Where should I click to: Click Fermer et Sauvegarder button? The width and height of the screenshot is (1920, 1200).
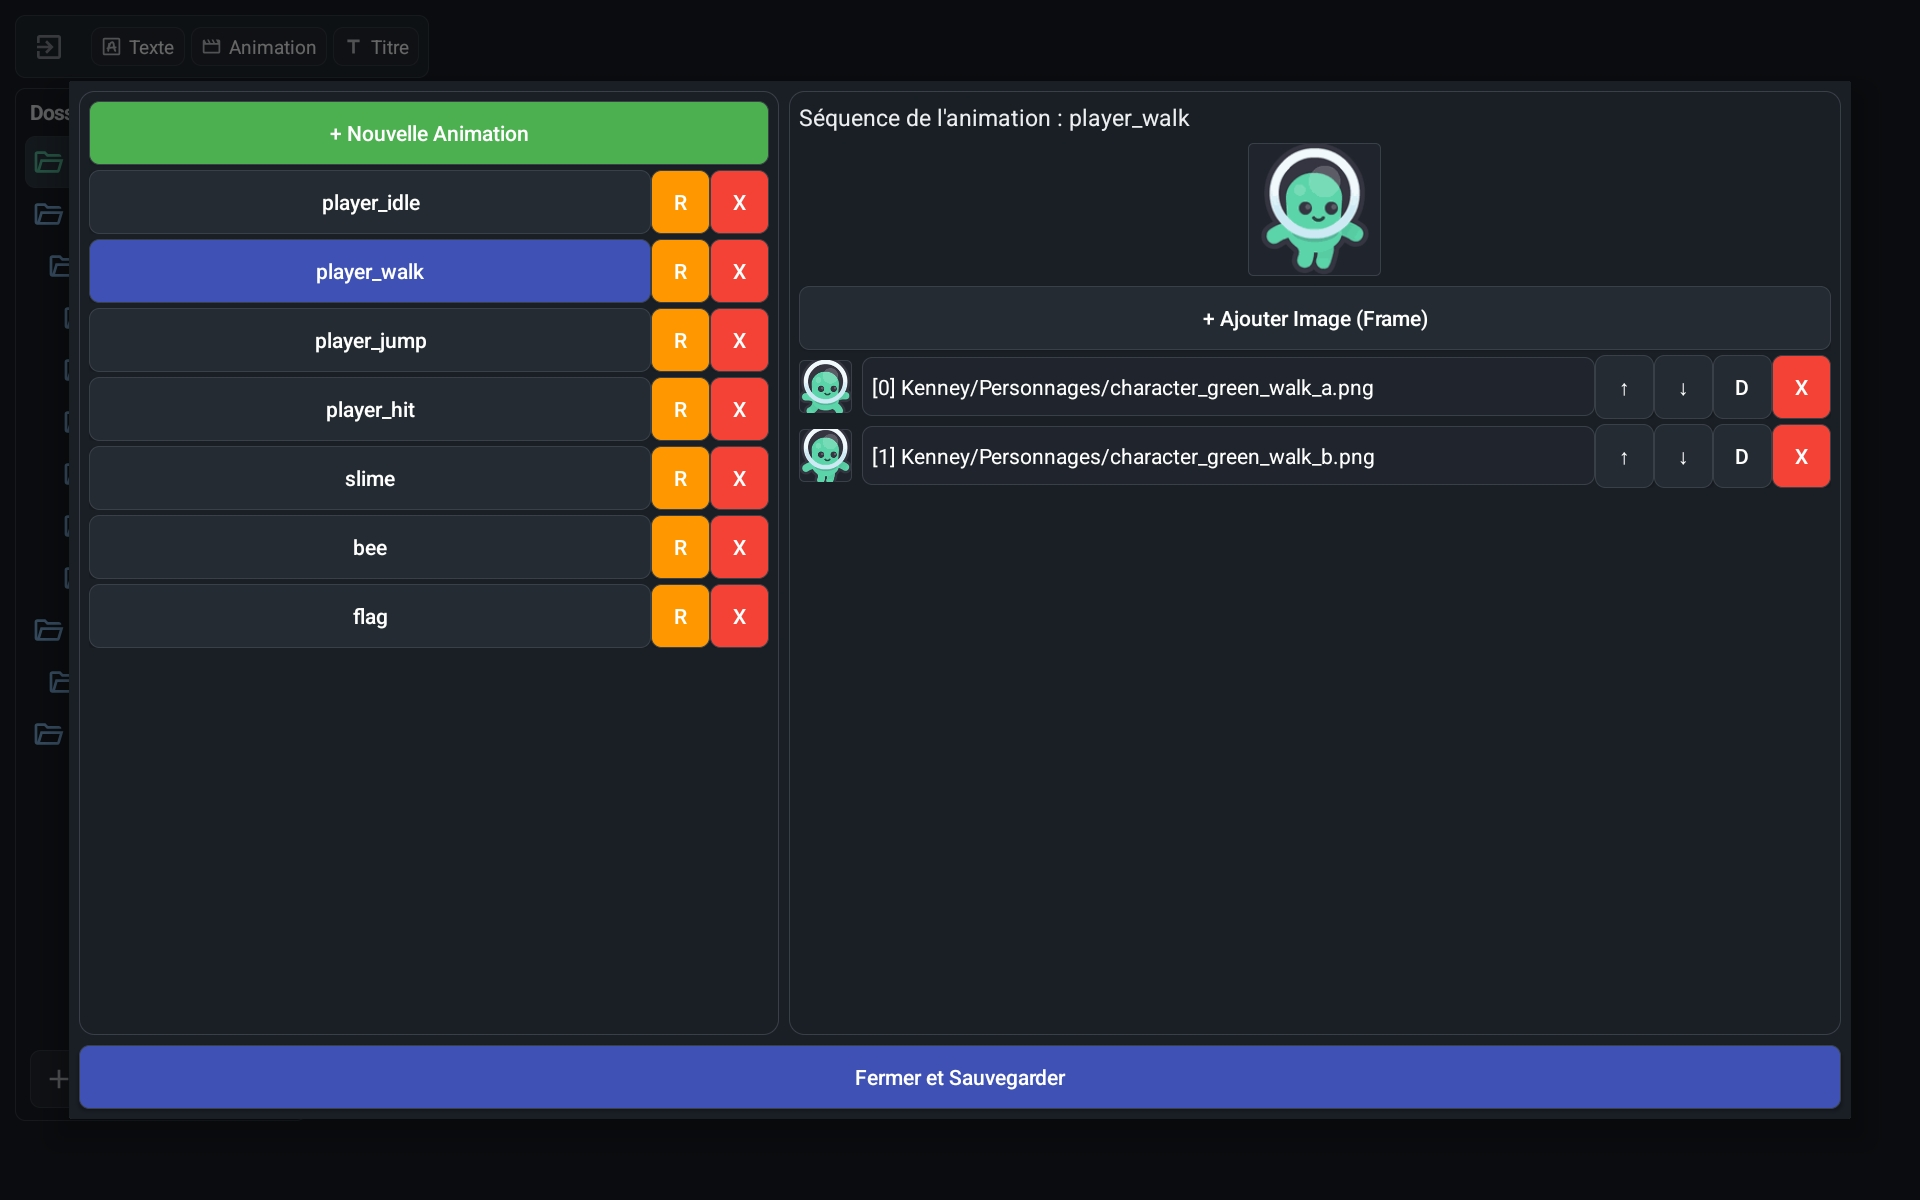[960, 1077]
